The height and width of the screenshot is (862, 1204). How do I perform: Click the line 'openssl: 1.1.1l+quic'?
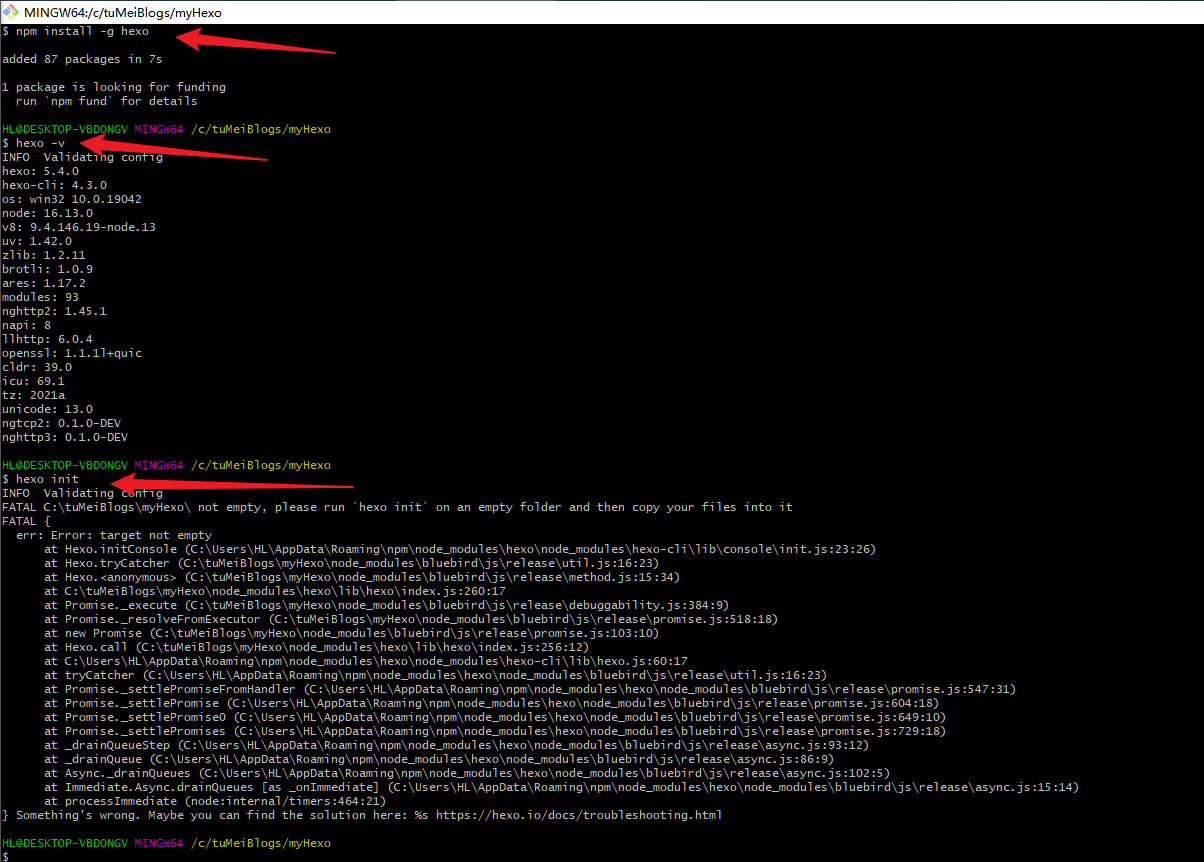(x=72, y=353)
